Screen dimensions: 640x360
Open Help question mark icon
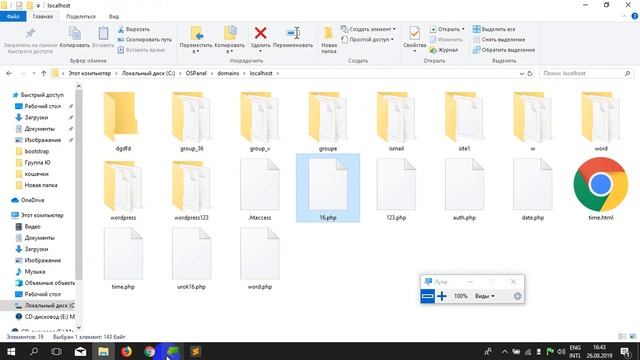coord(635,16)
